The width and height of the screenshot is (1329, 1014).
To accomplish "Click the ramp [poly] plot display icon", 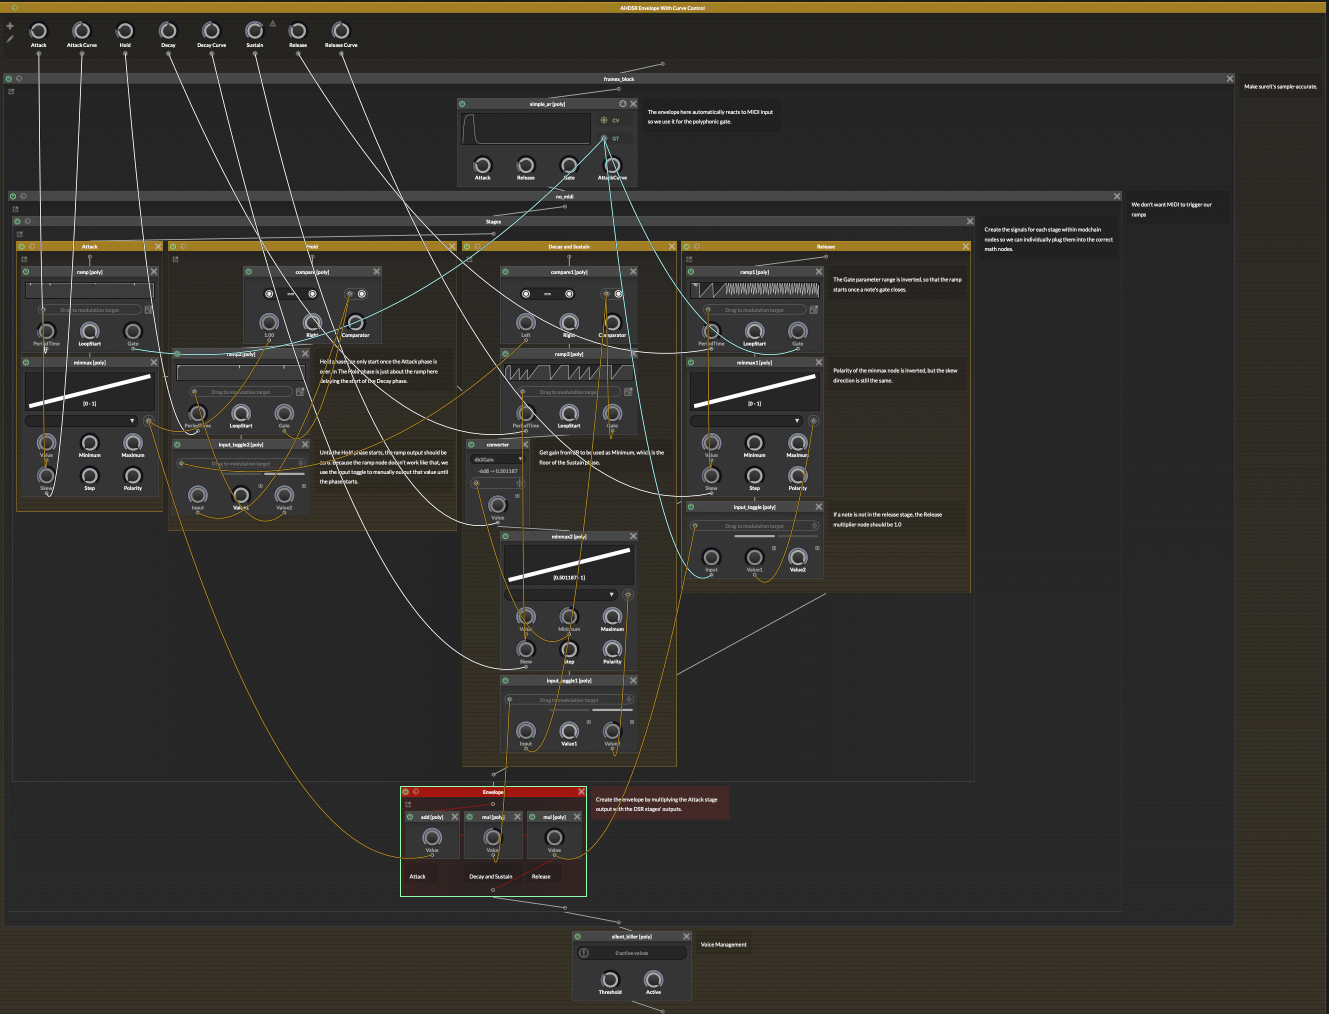I will click(x=148, y=310).
